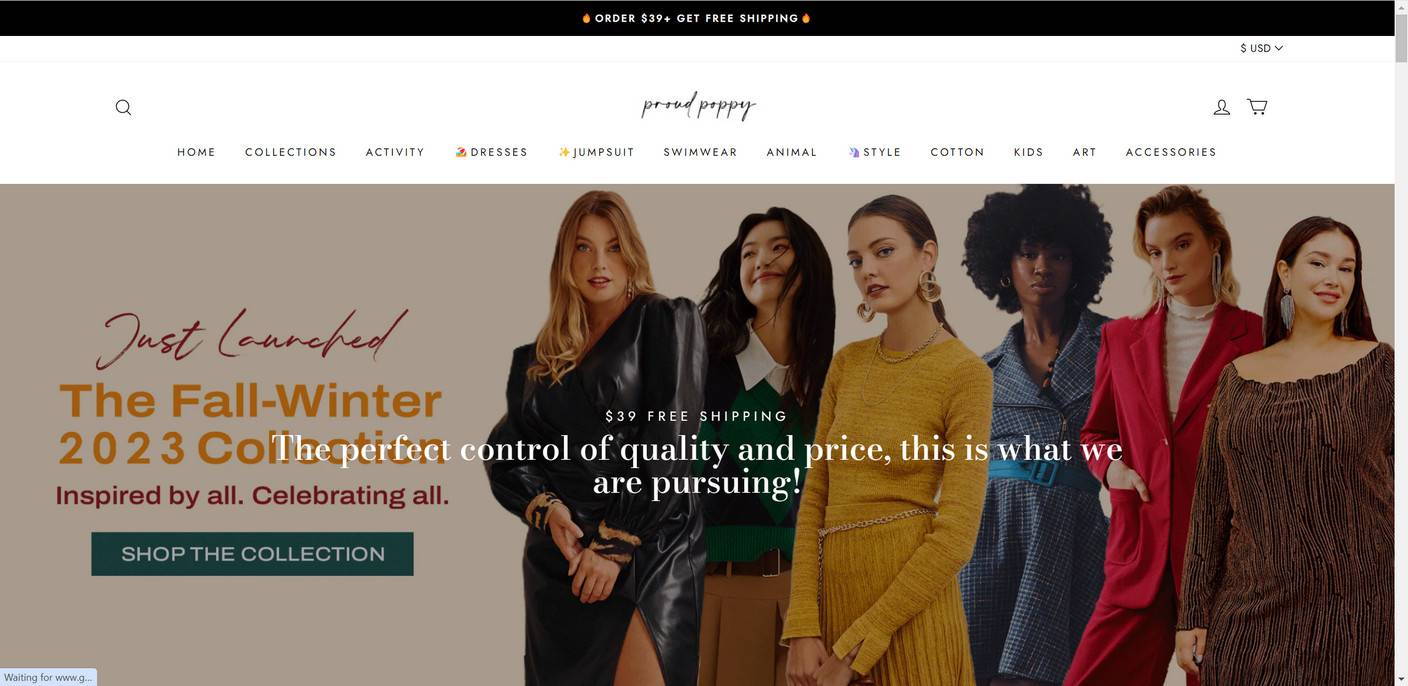Expand the USD currency selector
The width and height of the screenshot is (1408, 686).
tap(1261, 48)
